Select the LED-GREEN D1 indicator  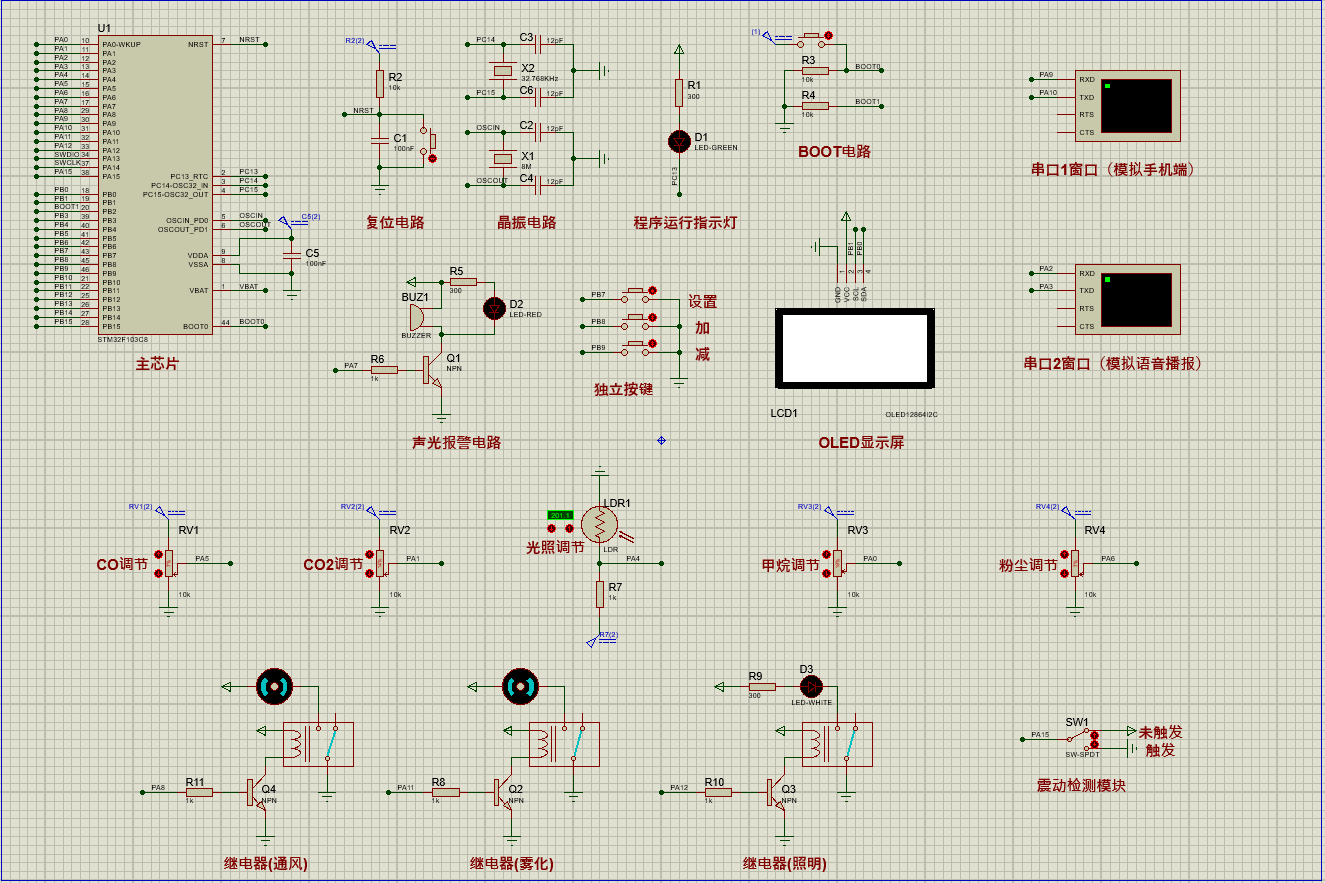tap(679, 141)
